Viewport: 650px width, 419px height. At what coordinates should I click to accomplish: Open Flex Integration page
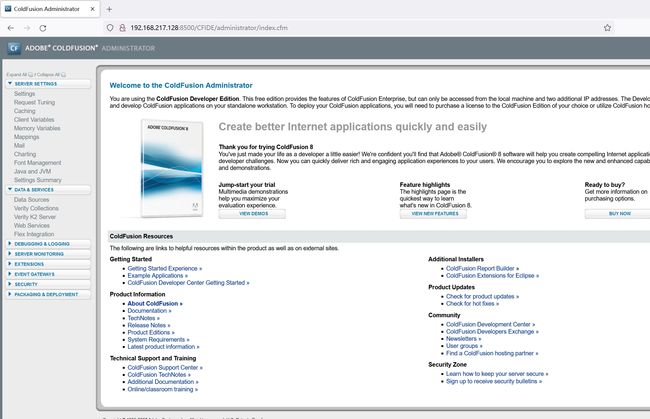(x=34, y=234)
